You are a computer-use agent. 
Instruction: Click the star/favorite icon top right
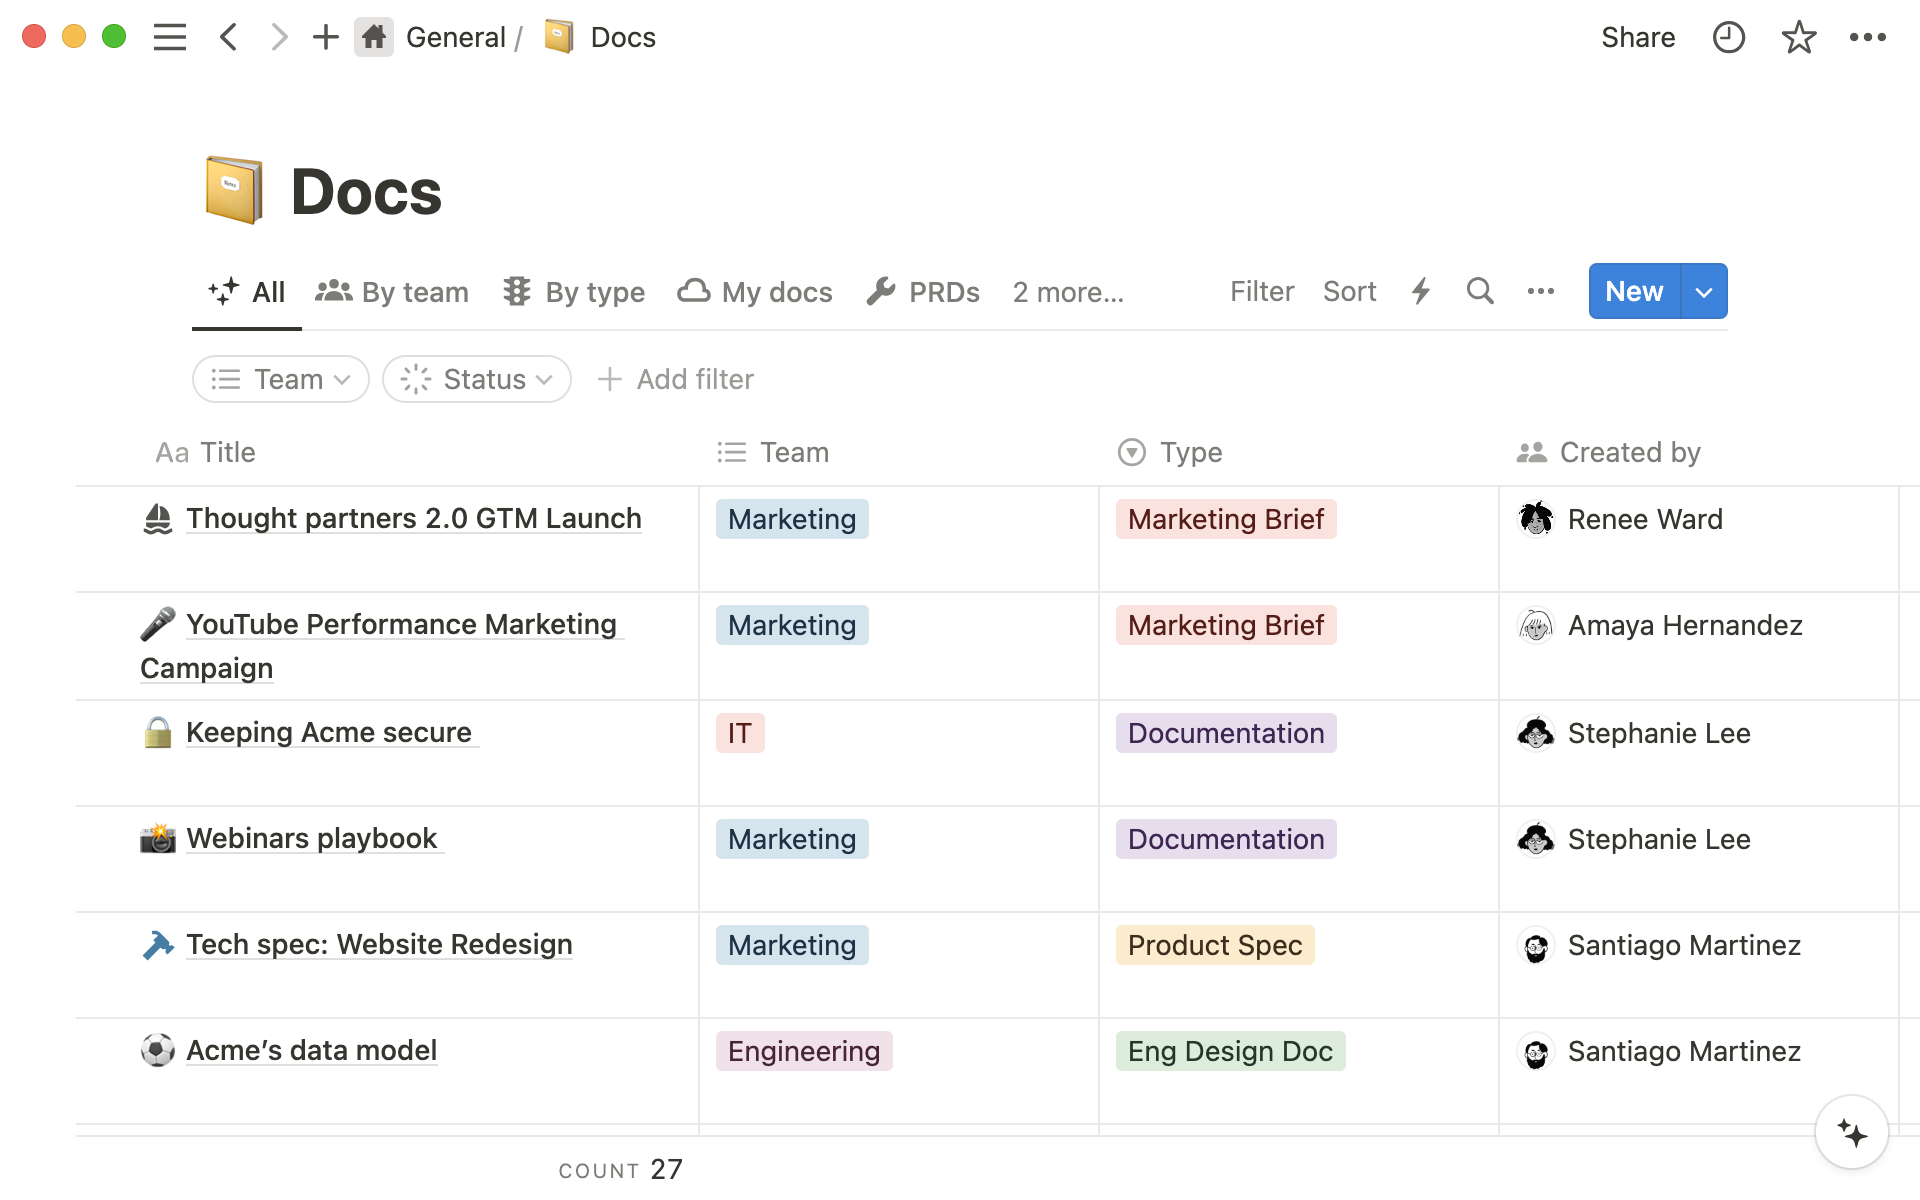point(1798,37)
